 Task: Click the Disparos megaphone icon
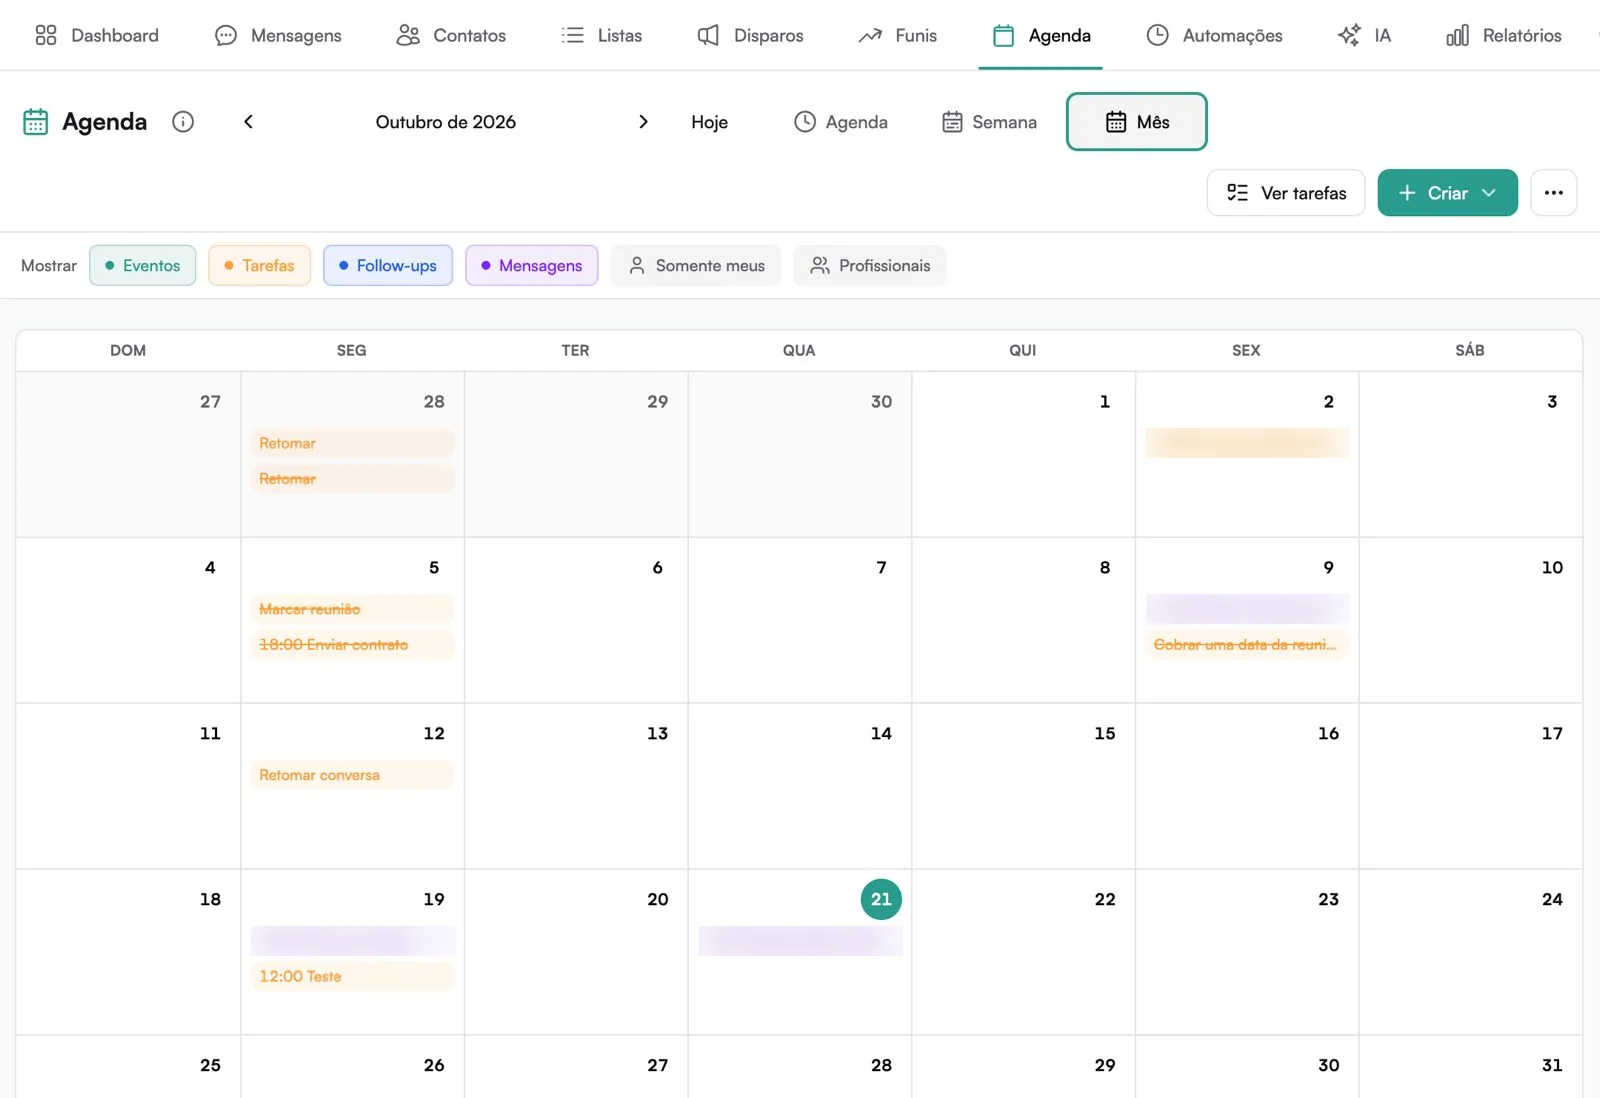708,35
